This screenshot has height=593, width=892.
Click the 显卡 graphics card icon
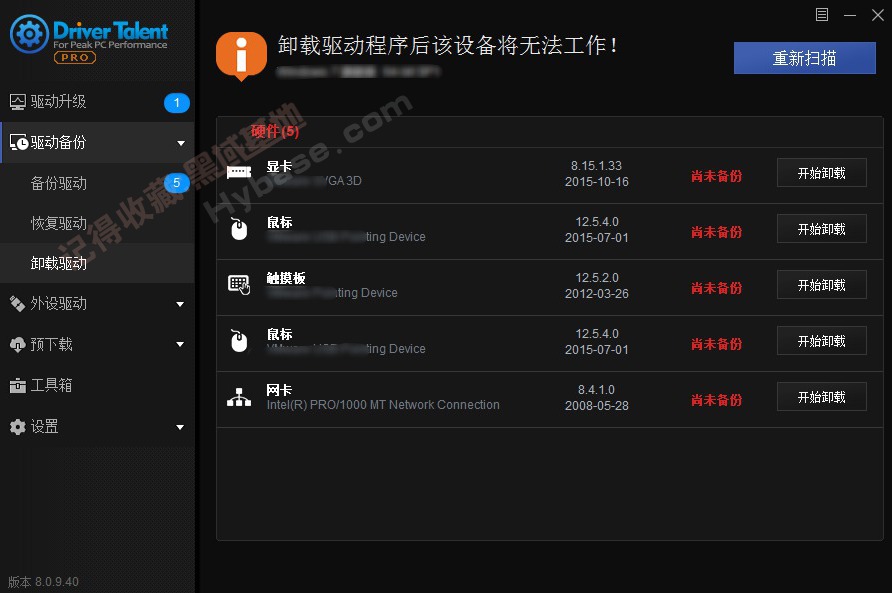point(239,172)
